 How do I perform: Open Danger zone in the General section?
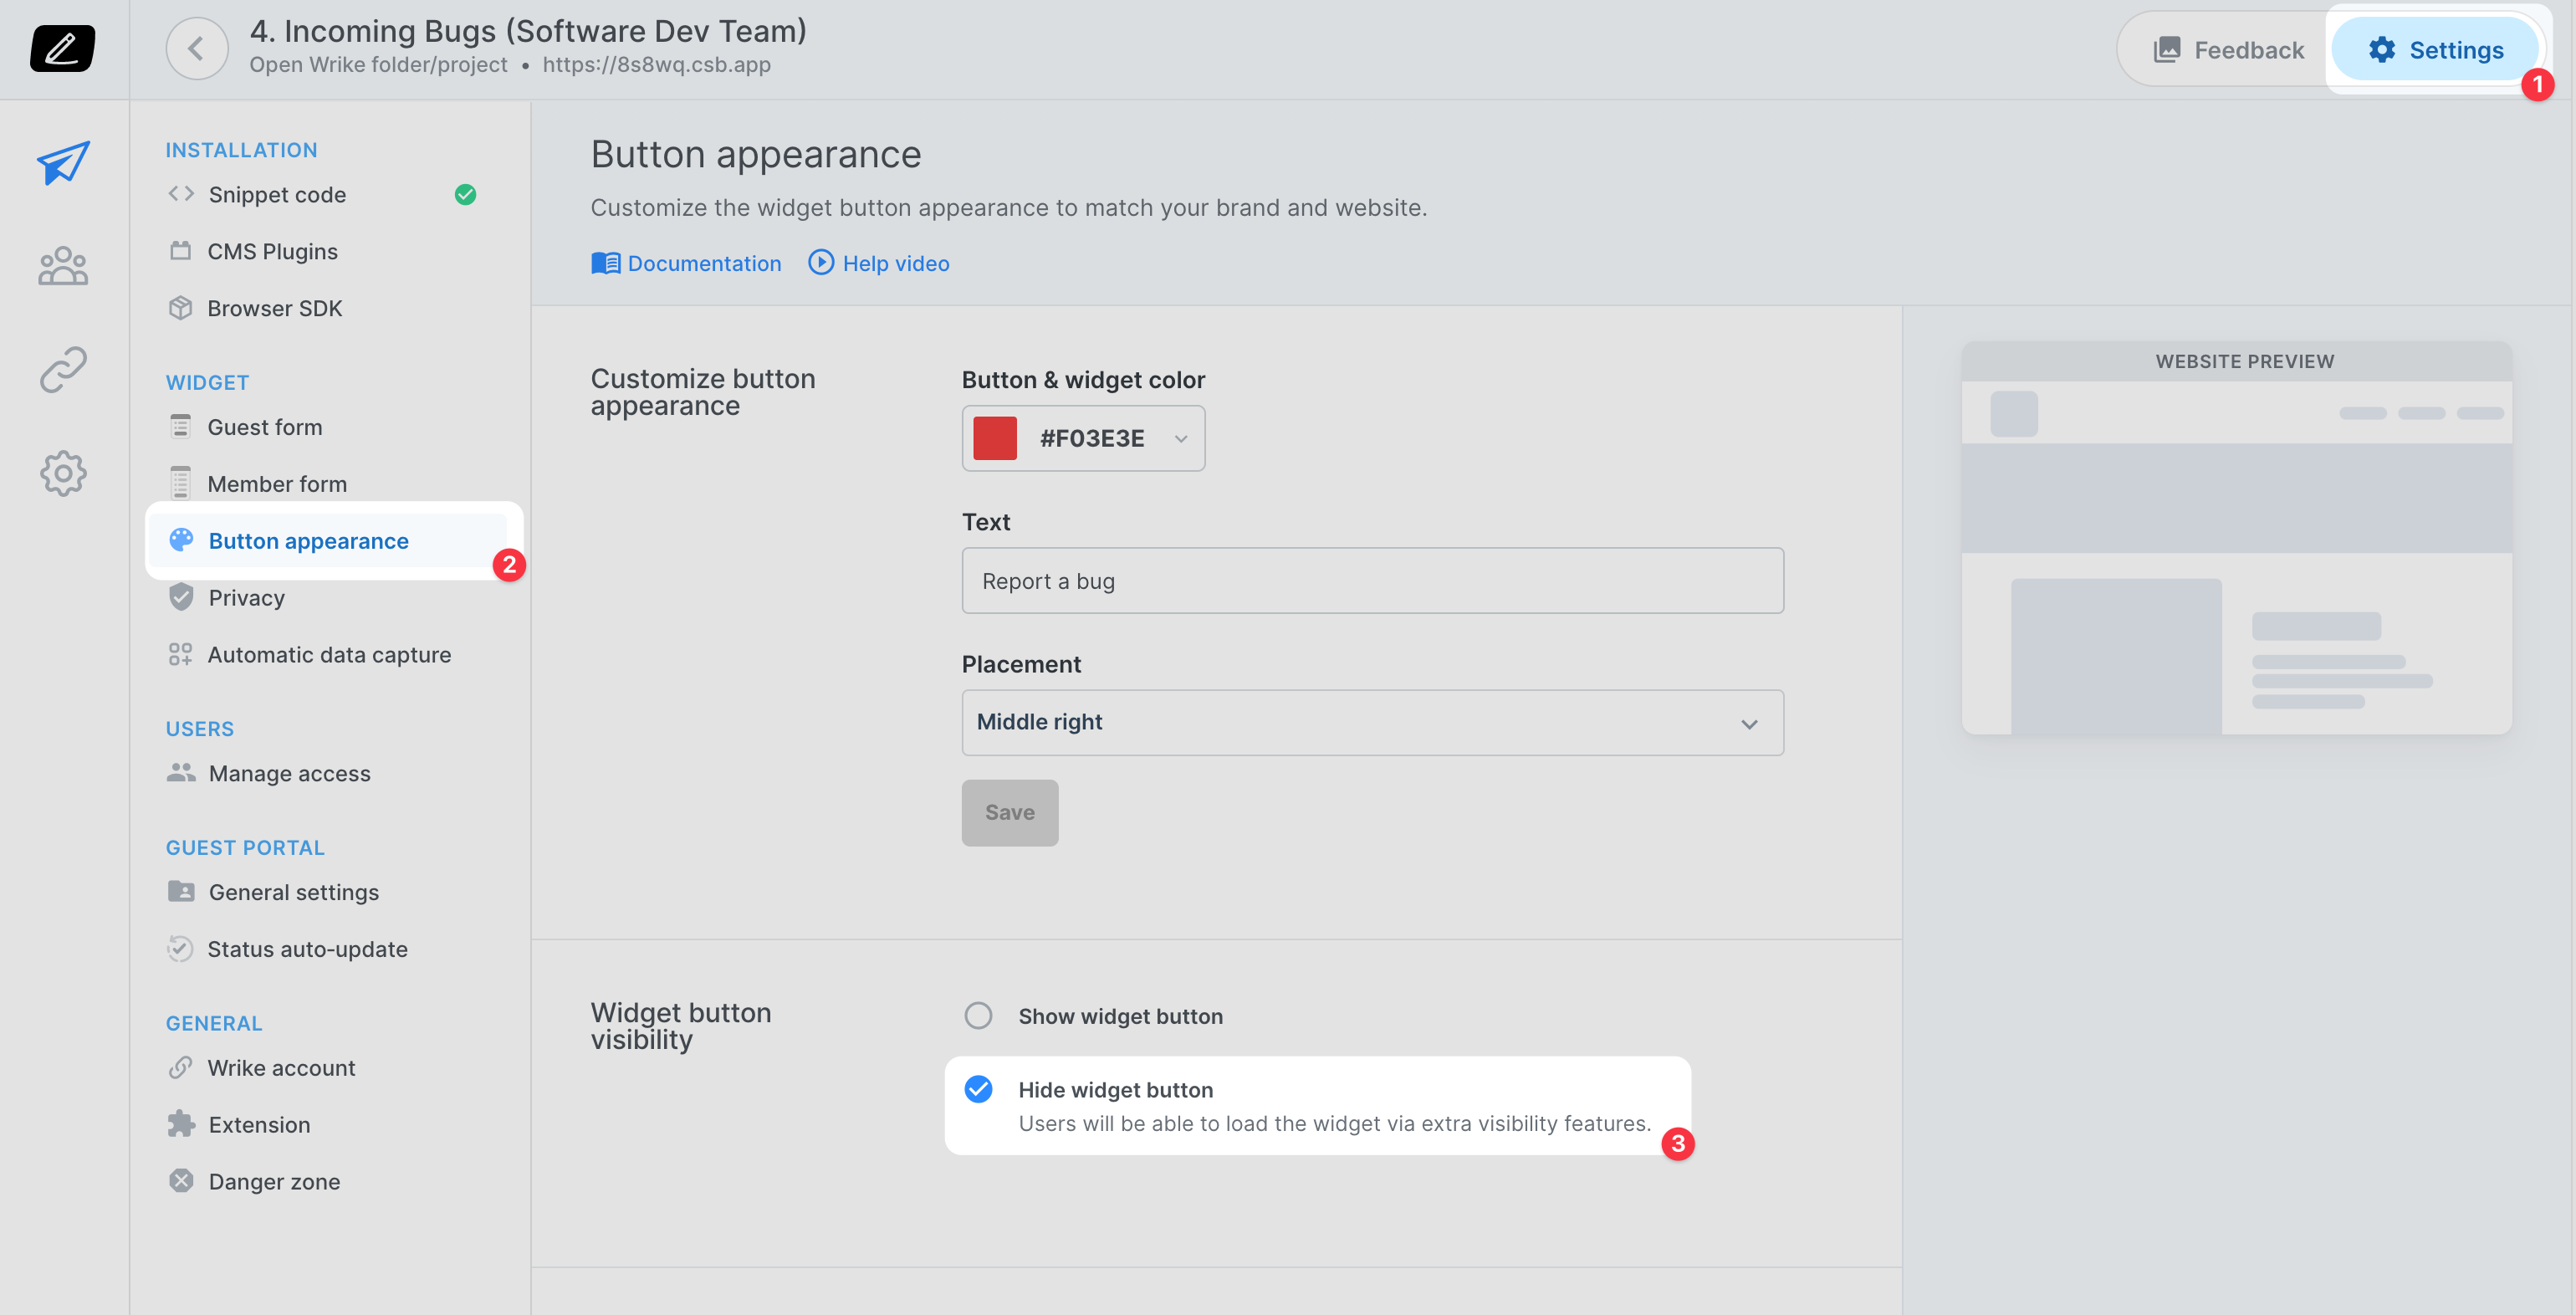tap(274, 1181)
